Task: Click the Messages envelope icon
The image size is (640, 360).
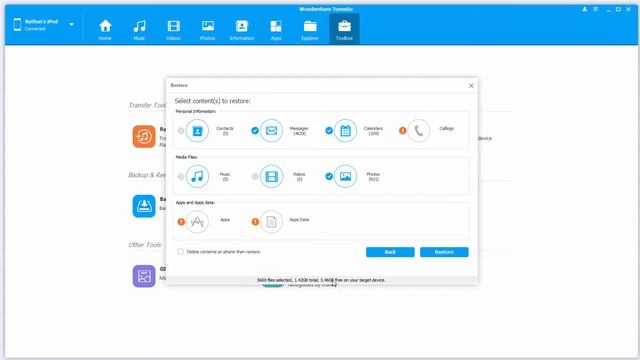Action: [x=271, y=131]
